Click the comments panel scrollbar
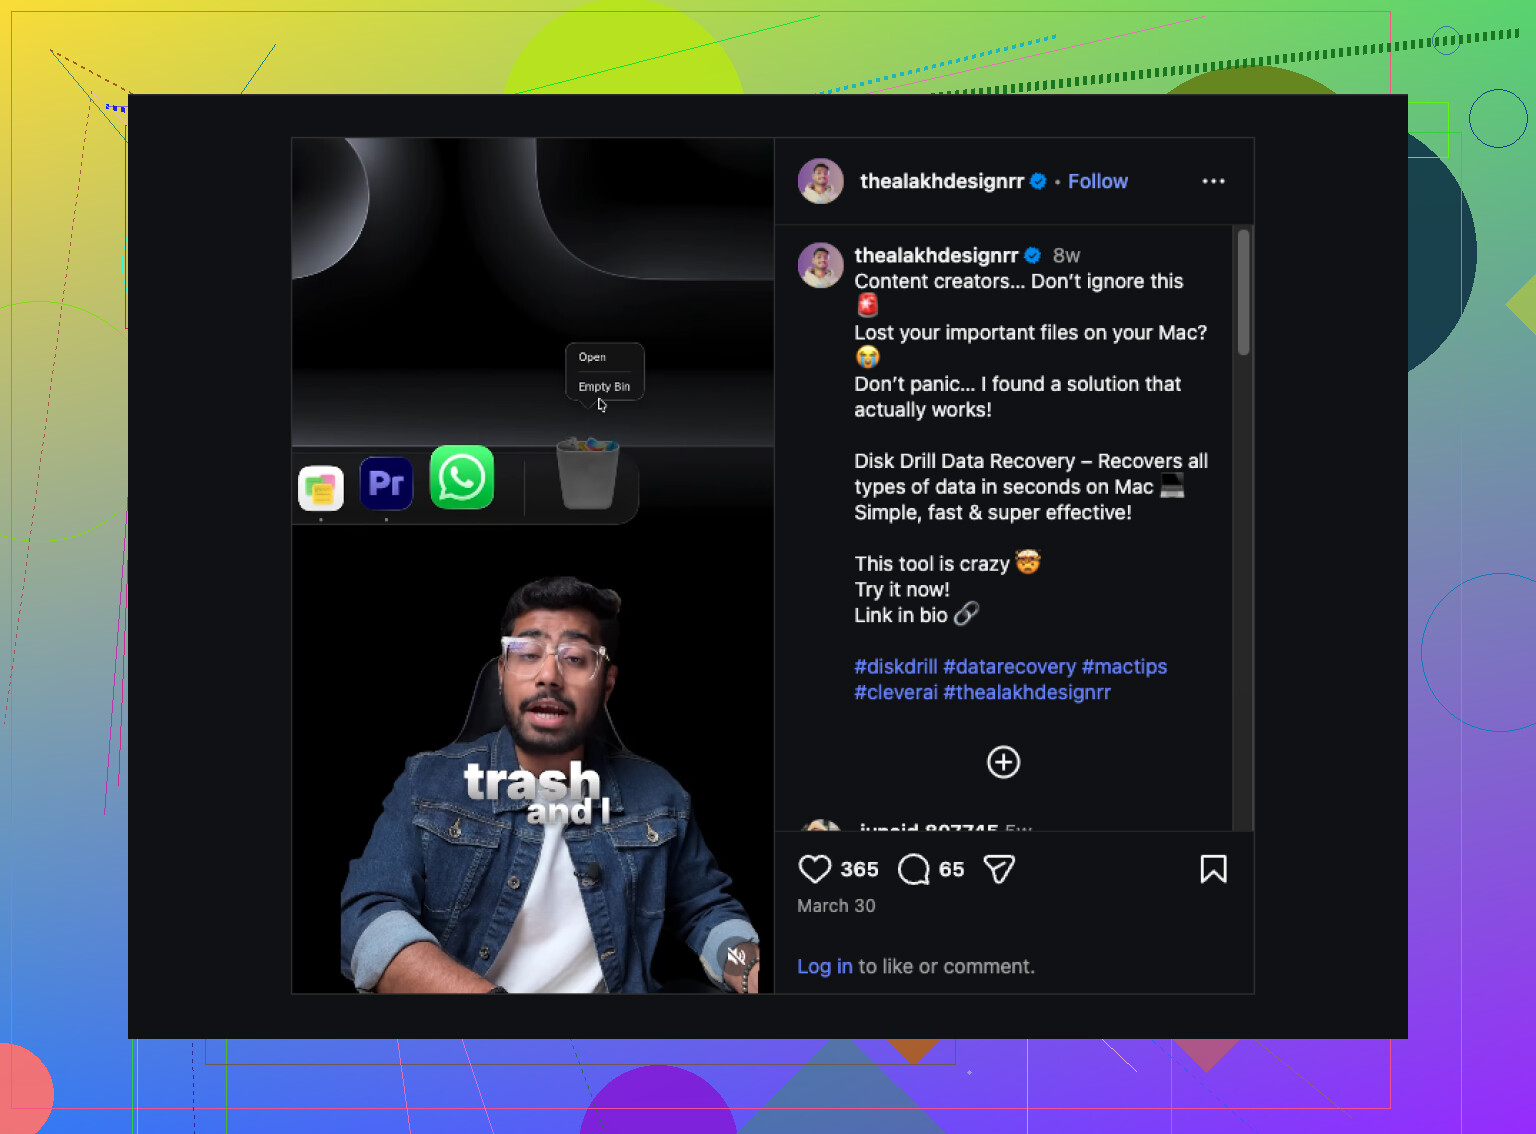The width and height of the screenshot is (1536, 1134). [x=1243, y=292]
